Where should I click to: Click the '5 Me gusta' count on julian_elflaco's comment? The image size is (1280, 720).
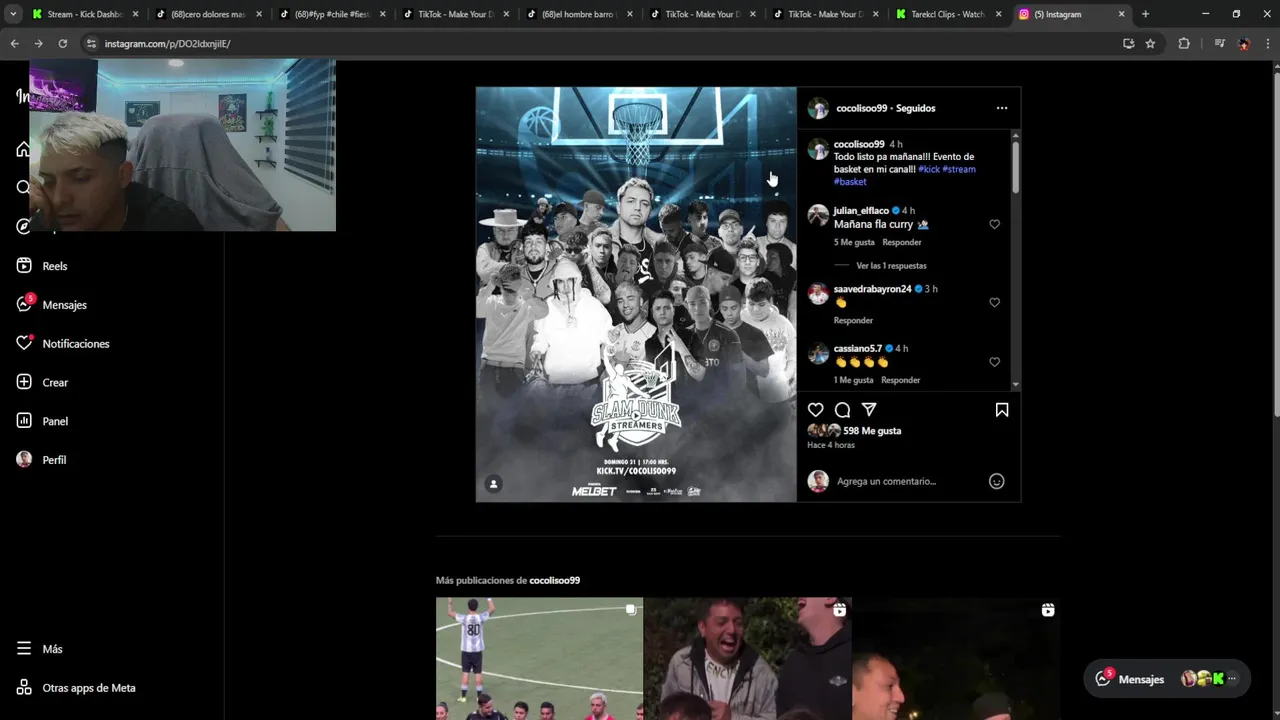click(x=854, y=242)
